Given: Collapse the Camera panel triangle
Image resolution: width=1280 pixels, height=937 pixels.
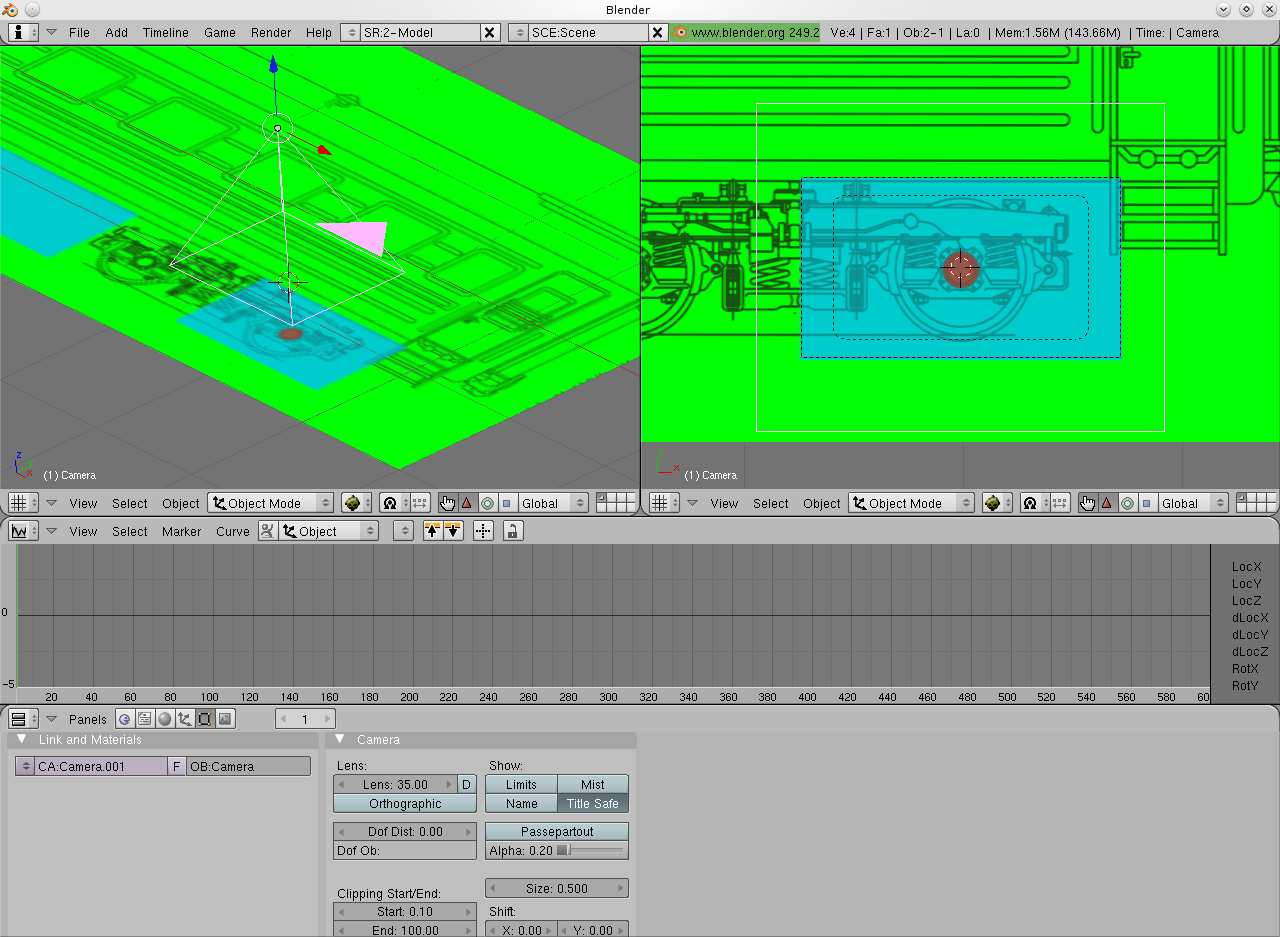Looking at the screenshot, I should coord(340,739).
